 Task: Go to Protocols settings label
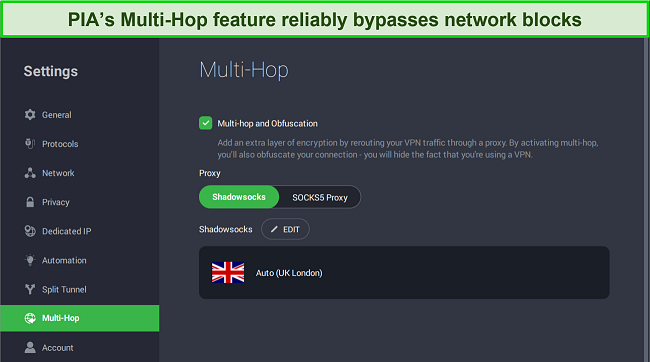(60, 144)
